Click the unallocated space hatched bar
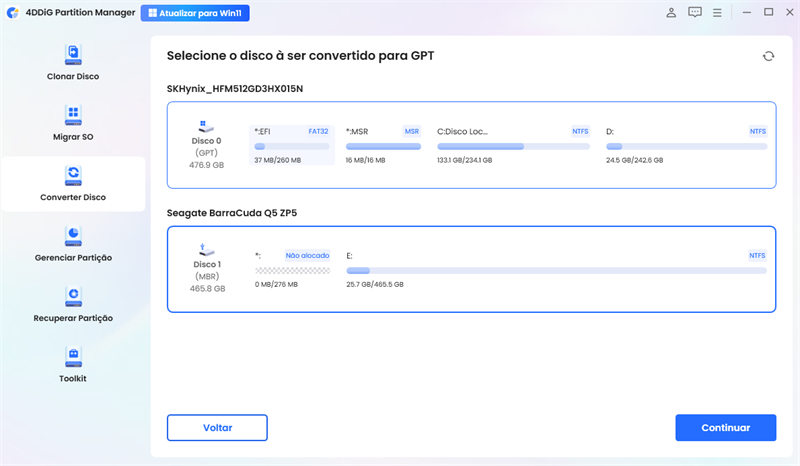 click(x=292, y=271)
